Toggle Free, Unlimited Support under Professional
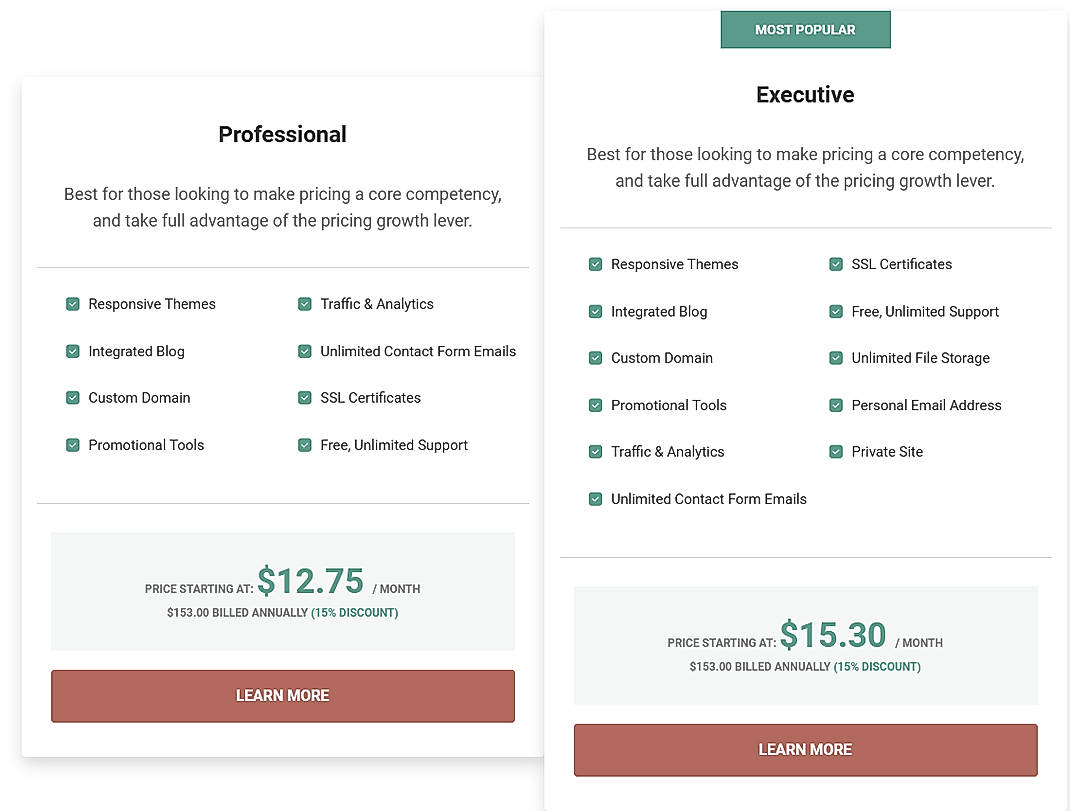The image size is (1070, 811). click(305, 445)
